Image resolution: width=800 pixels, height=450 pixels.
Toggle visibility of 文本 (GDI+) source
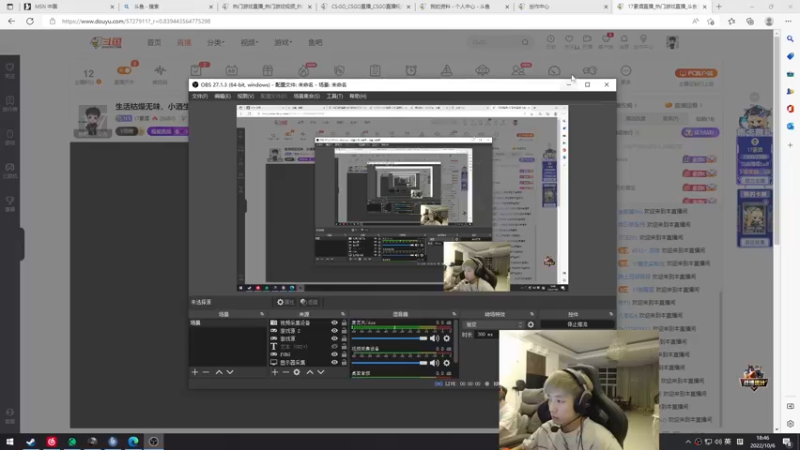pyautogui.click(x=334, y=346)
